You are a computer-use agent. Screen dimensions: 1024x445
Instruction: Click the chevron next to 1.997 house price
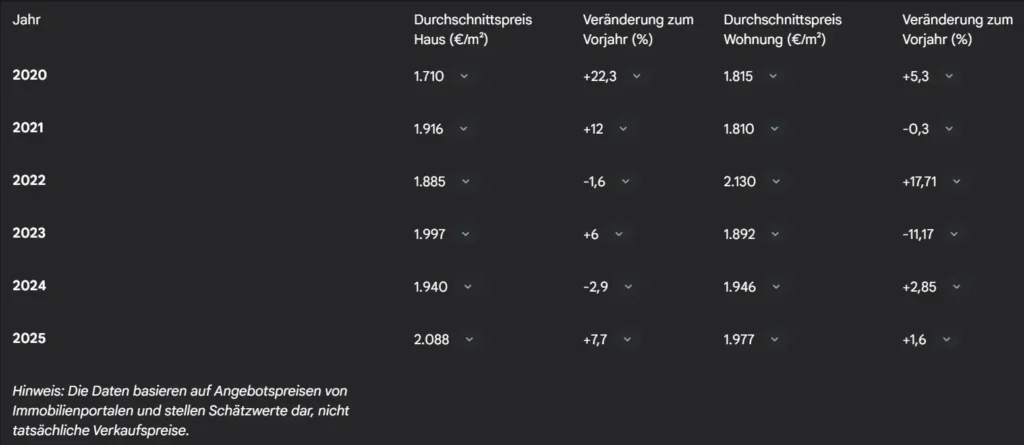(464, 234)
